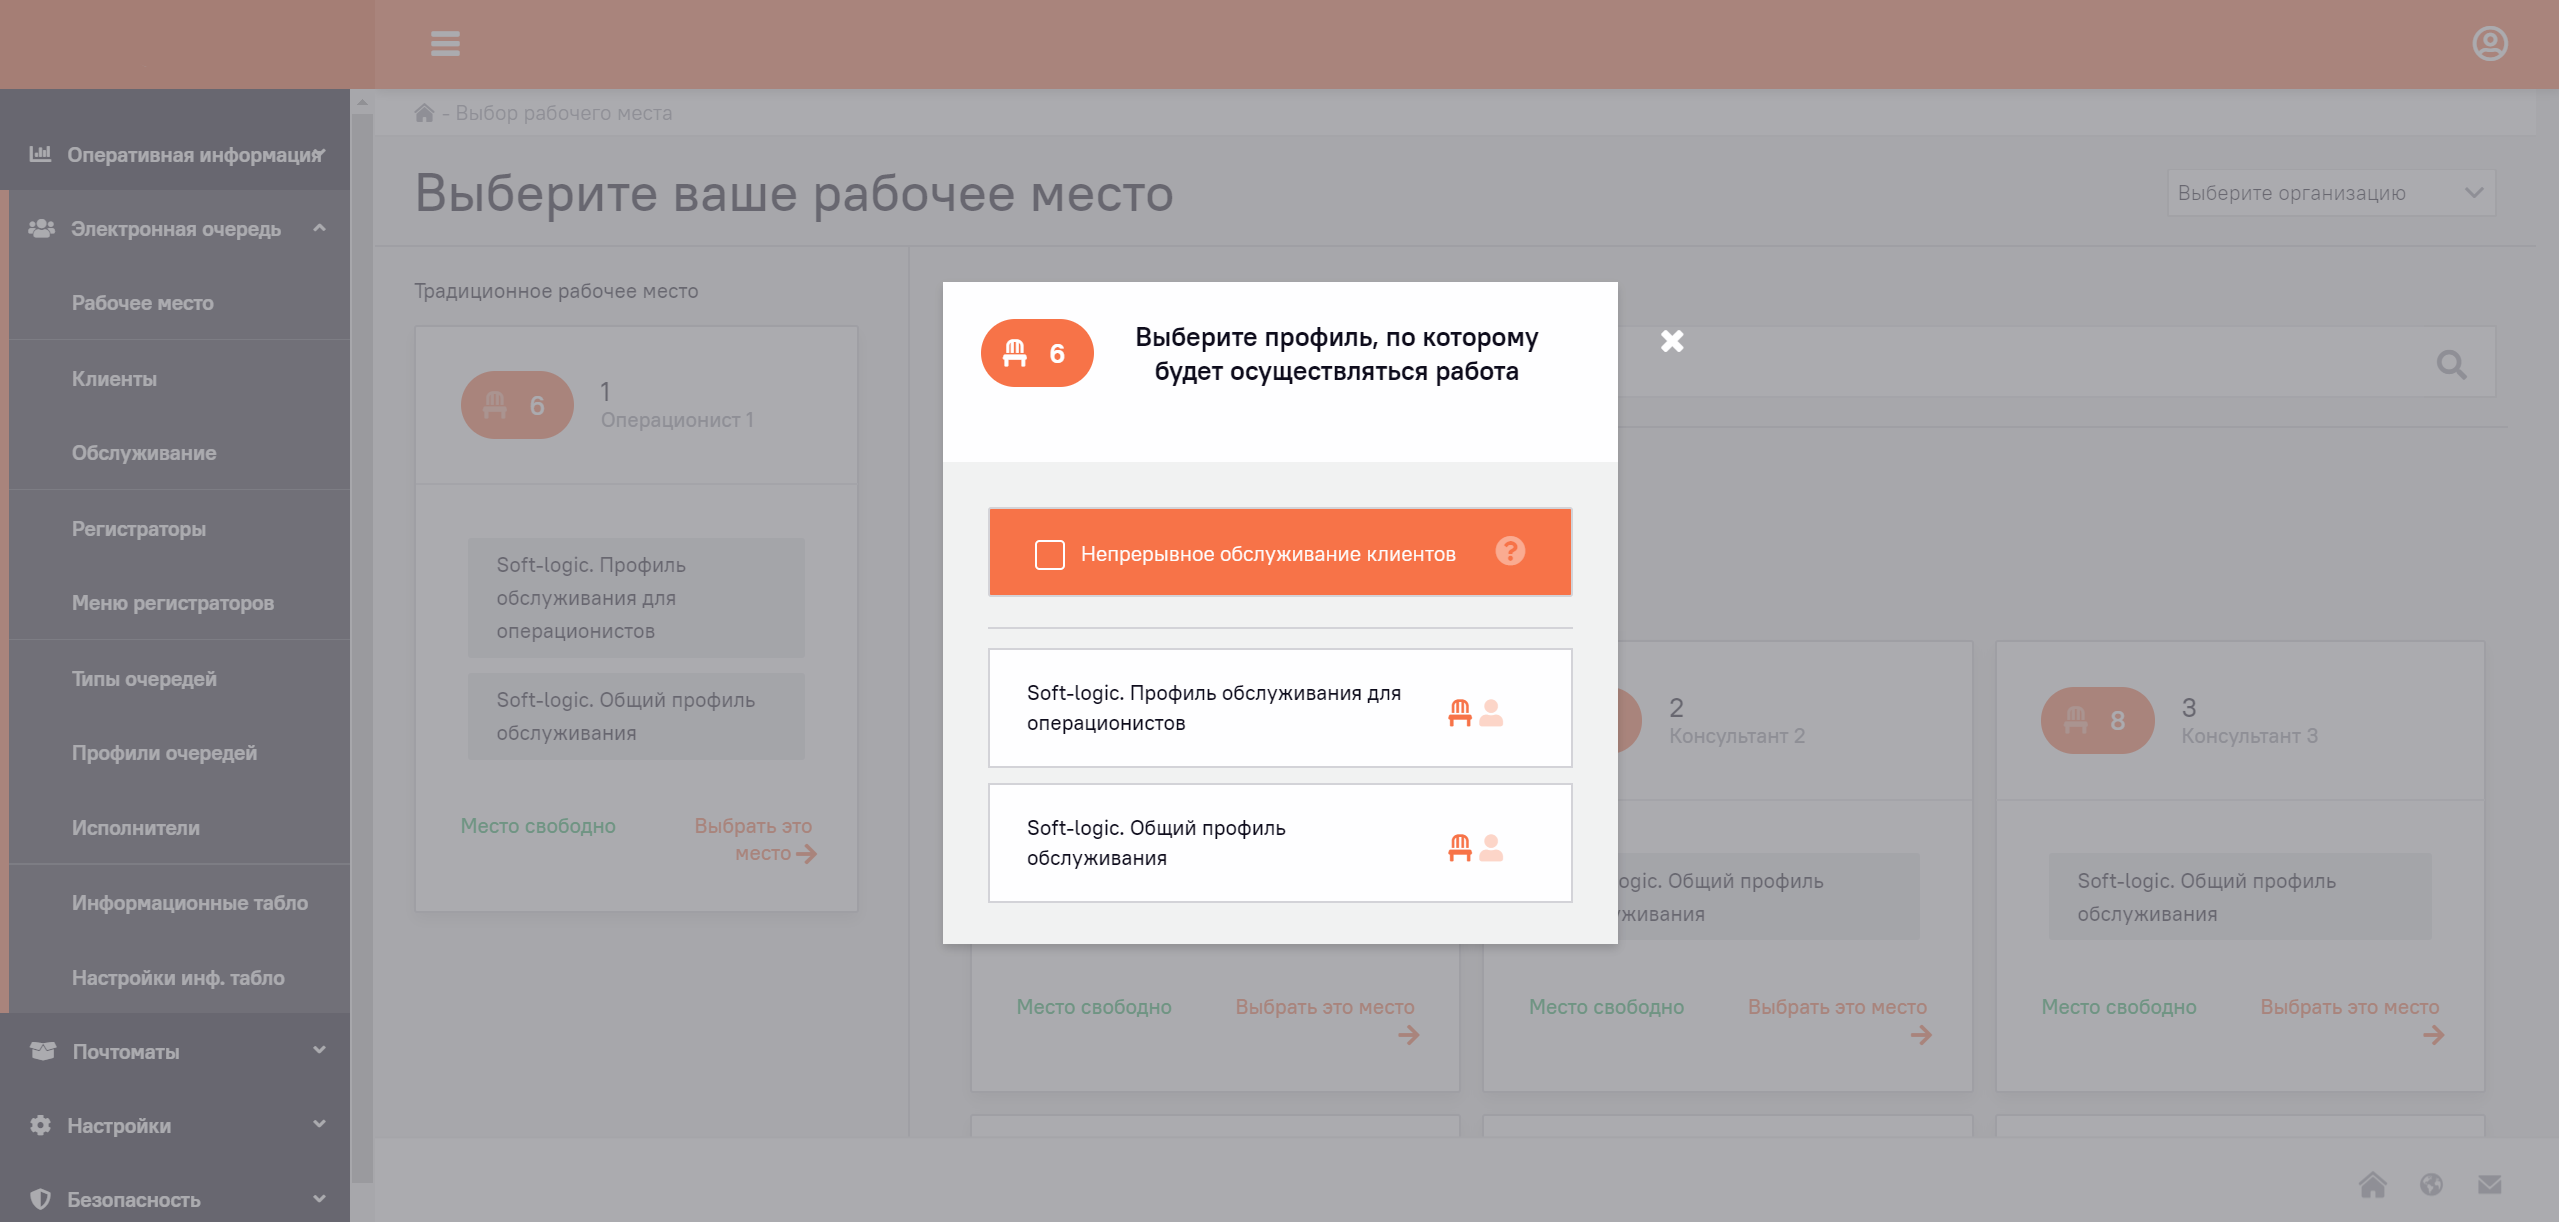Choose Консультант 2 via Выбрать это место
Viewport: 2559px width, 1222px height.
coord(1838,1021)
